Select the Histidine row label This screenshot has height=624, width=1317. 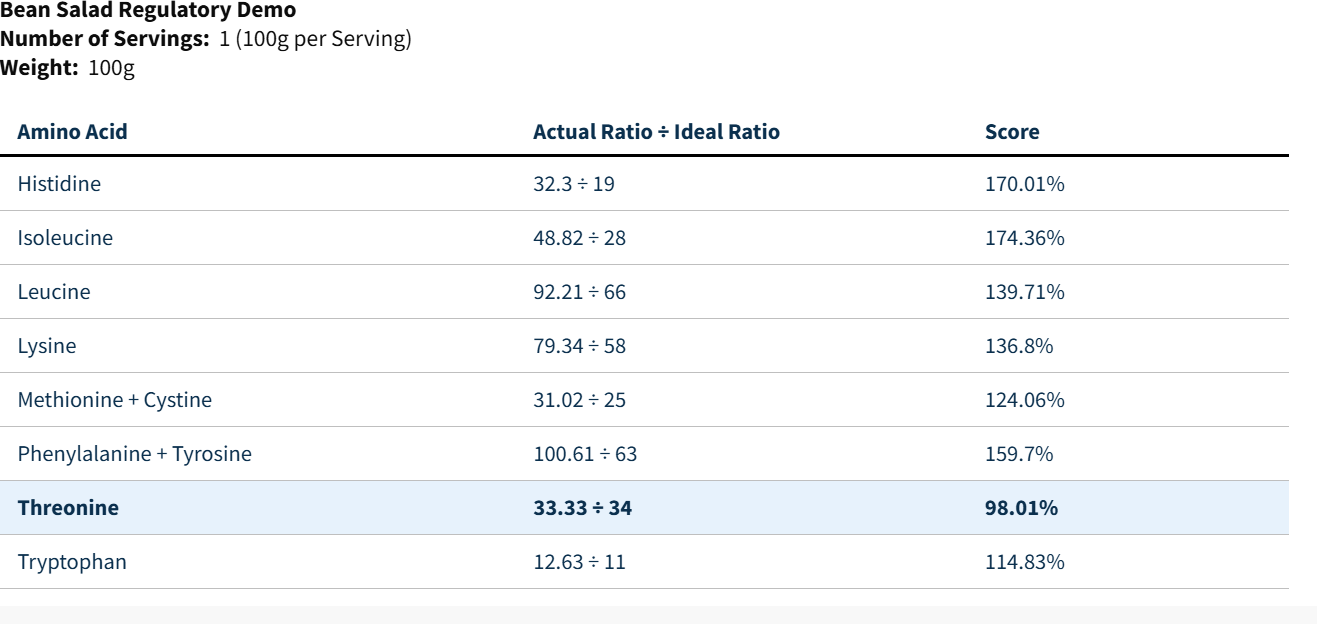click(59, 184)
